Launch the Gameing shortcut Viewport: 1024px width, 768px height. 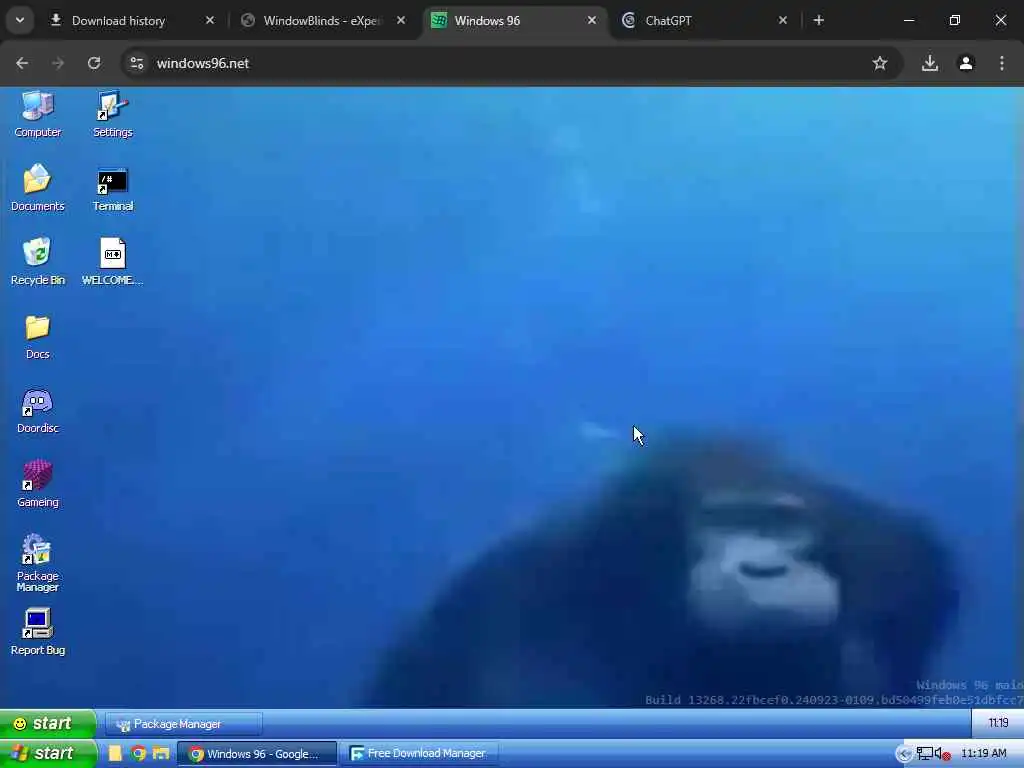37,485
